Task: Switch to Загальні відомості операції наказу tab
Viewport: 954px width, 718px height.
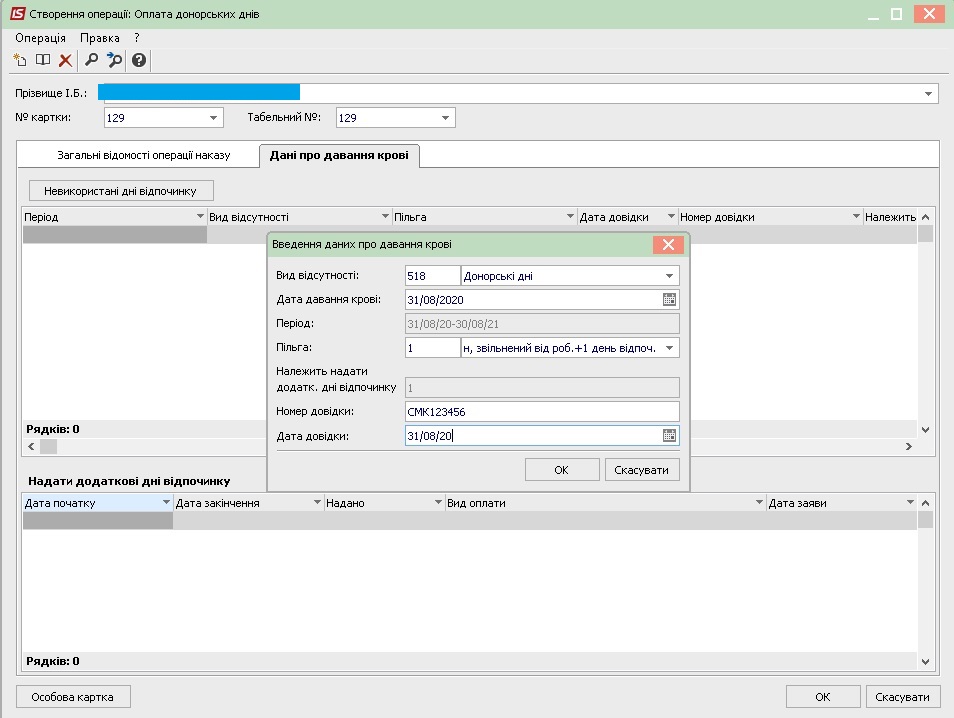Action: coord(144,155)
